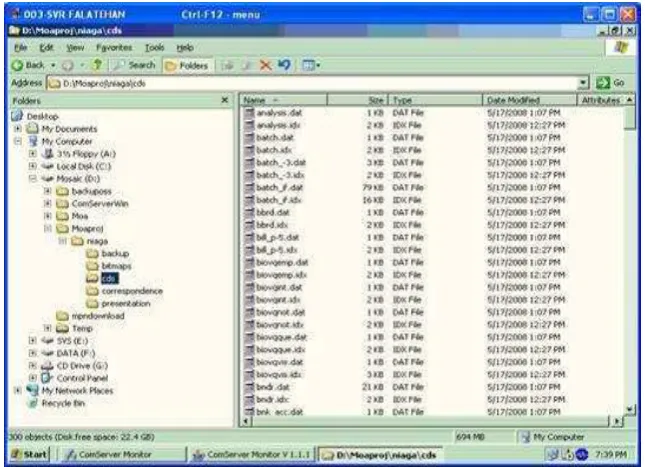Select the Moaproj folder in tree
Viewport: 645px width, 467px height.
pyautogui.click(x=87, y=228)
